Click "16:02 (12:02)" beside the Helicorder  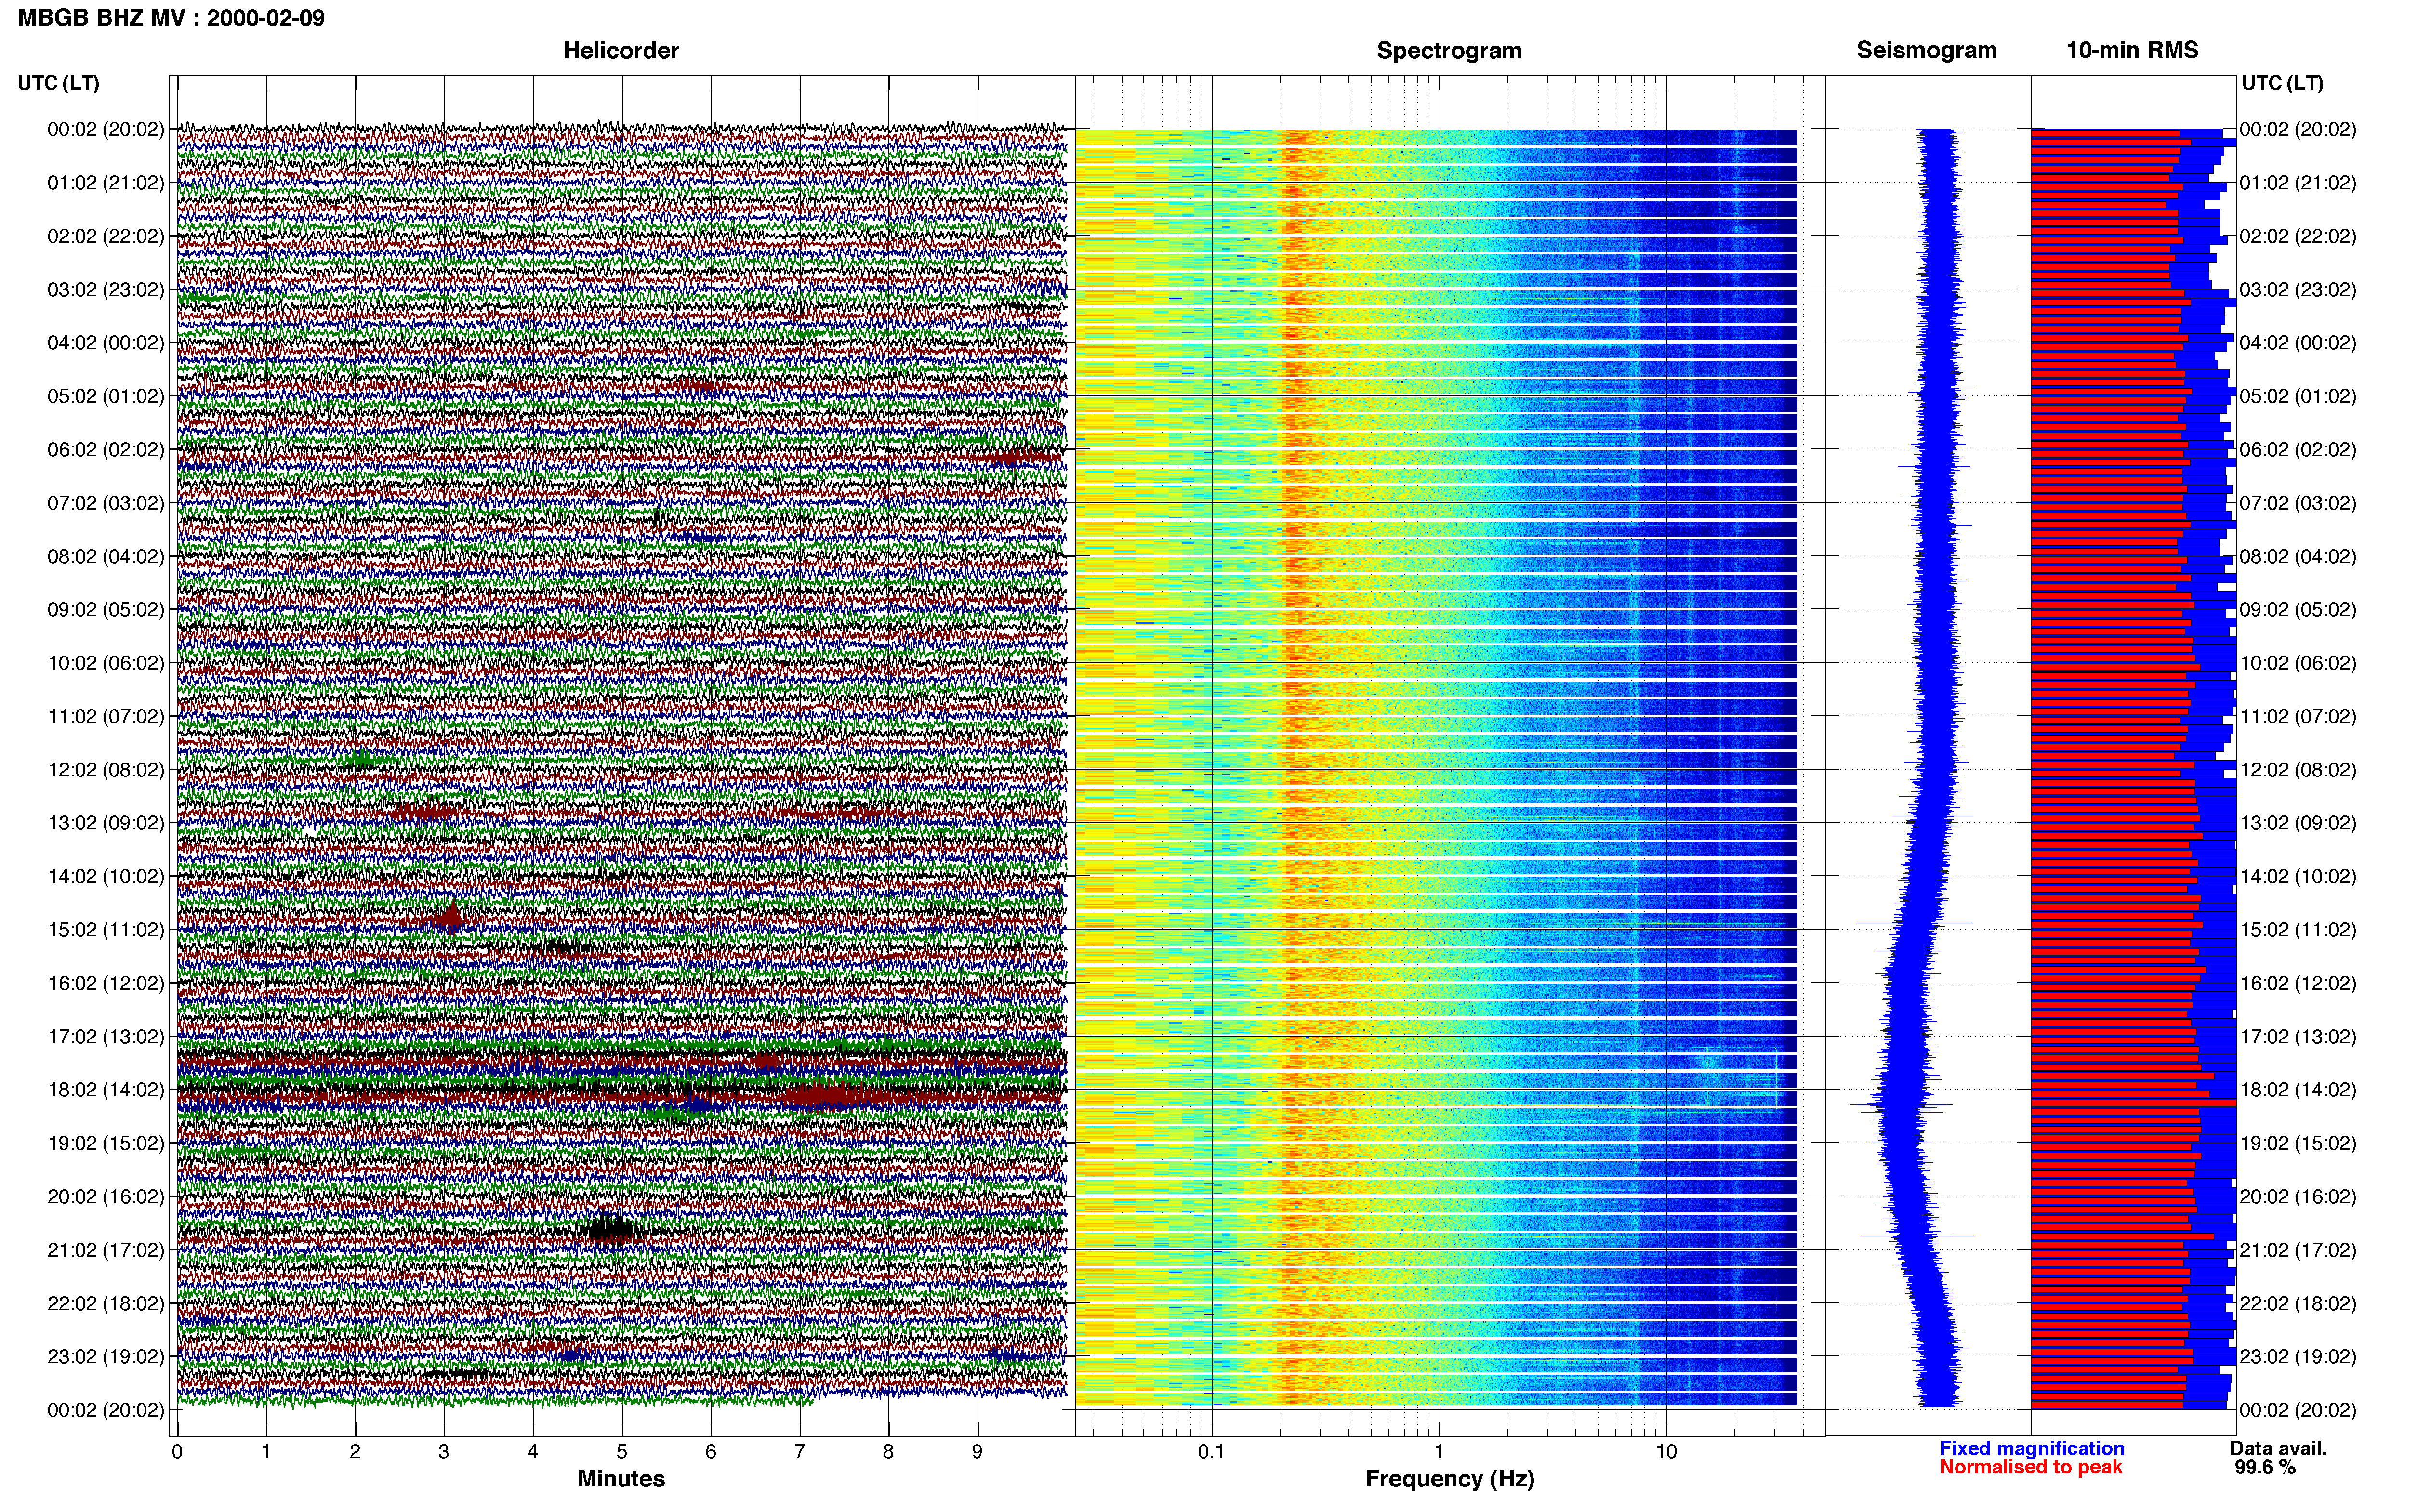[x=106, y=983]
